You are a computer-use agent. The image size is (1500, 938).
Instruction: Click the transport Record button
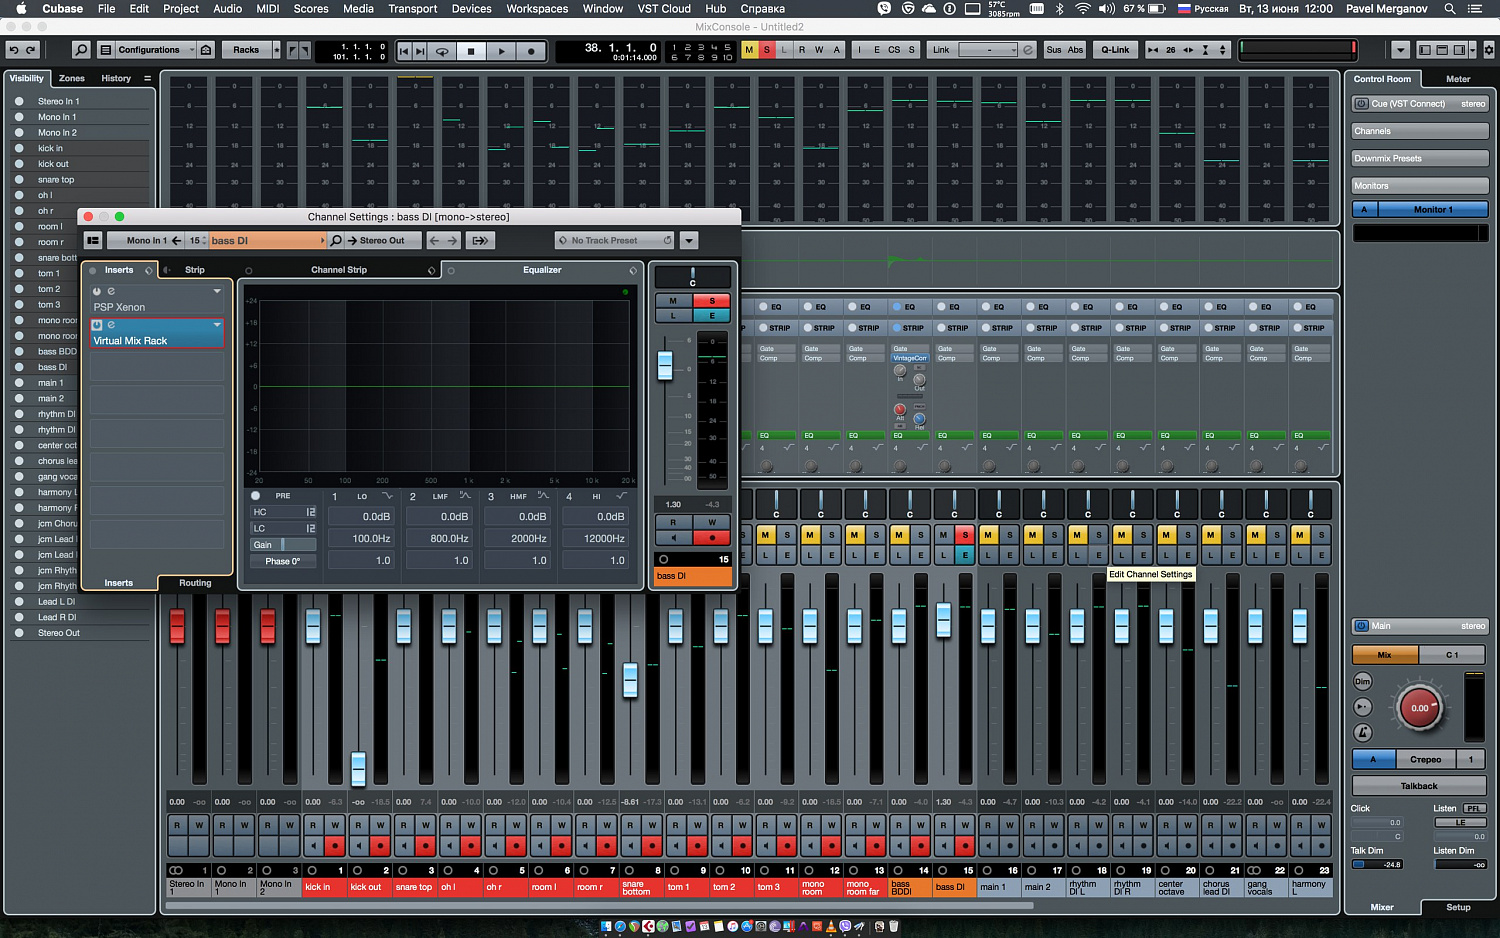(x=531, y=50)
